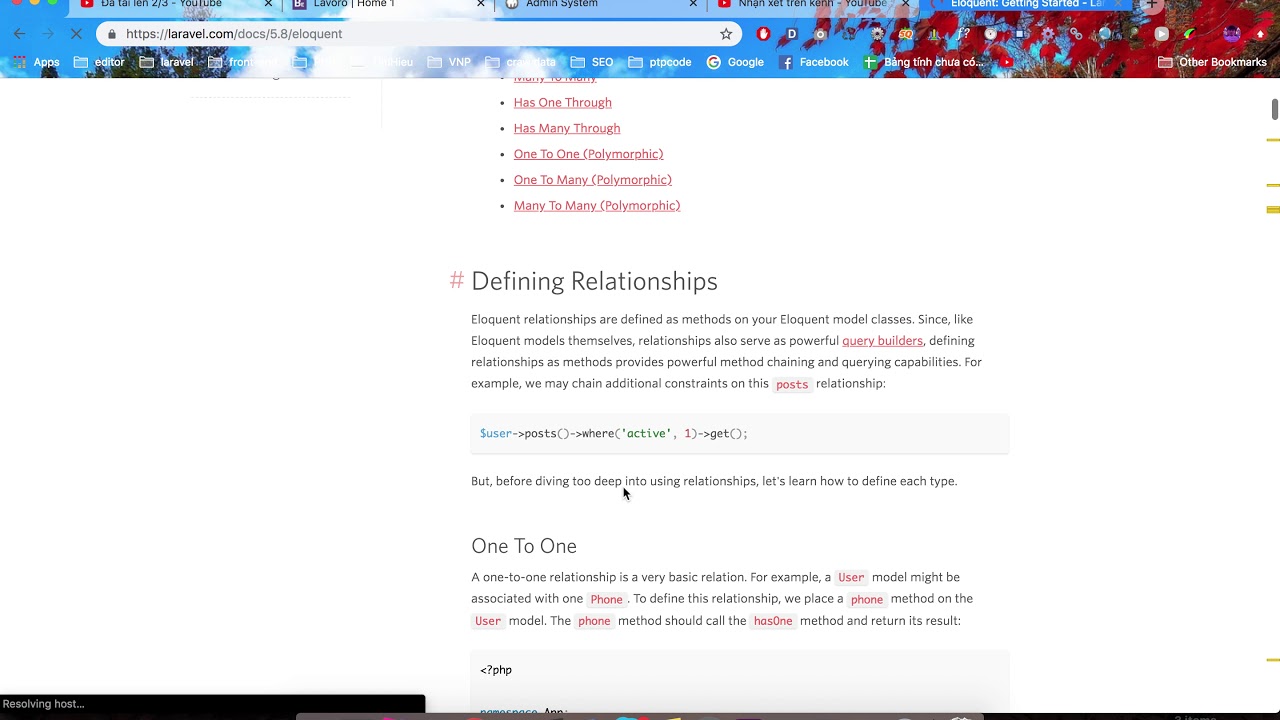Open the white play button extension
The height and width of the screenshot is (720, 1280).
(x=1161, y=34)
